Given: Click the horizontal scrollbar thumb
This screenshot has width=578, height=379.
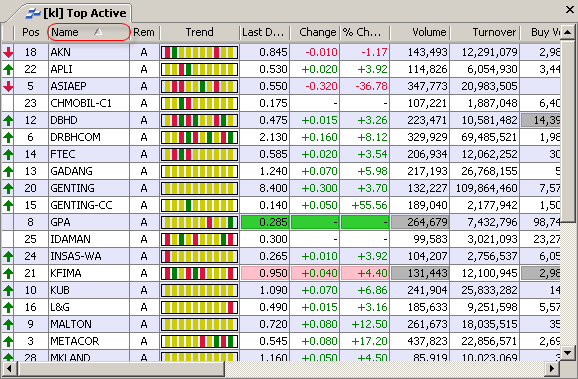Looking at the screenshot, I should coord(121,368).
